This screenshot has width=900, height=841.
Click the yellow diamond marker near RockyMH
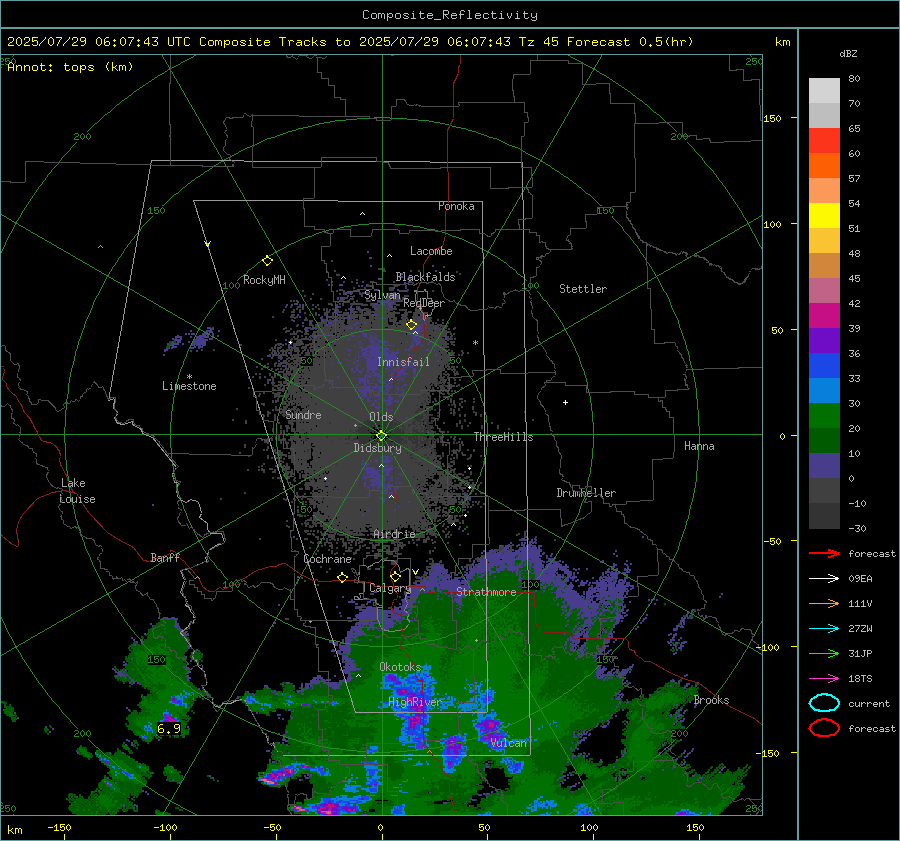click(267, 261)
